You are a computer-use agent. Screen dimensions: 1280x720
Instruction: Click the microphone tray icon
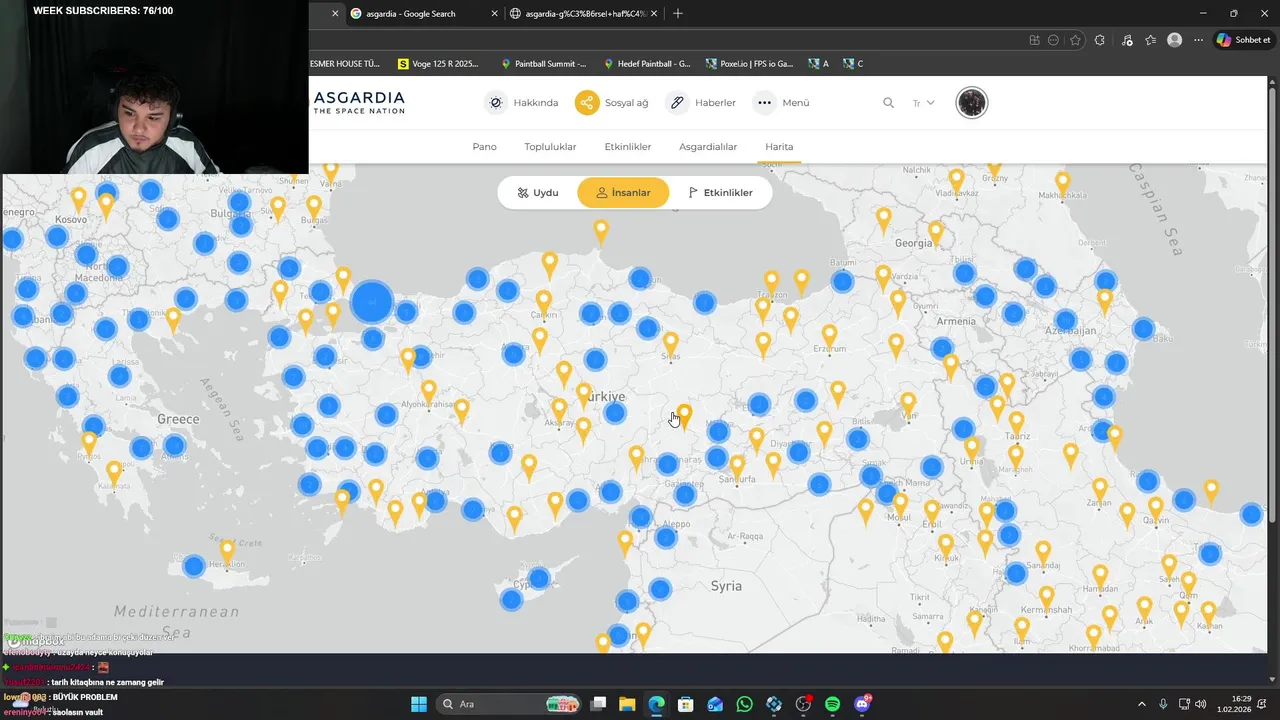point(1163,704)
